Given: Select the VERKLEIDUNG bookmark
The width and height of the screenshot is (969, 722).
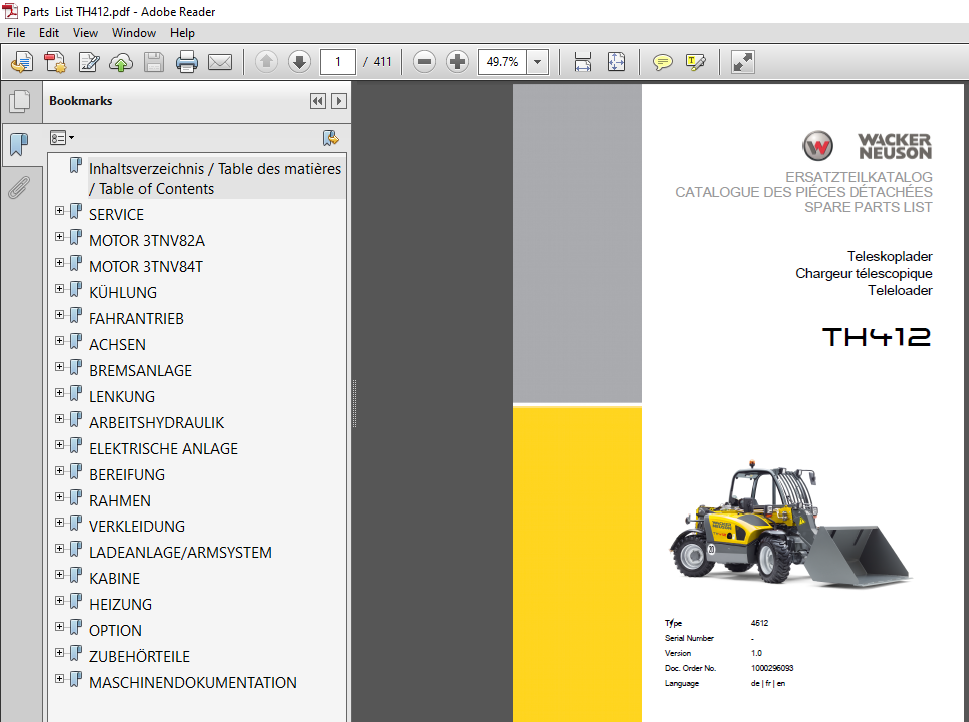Looking at the screenshot, I should pos(137,527).
